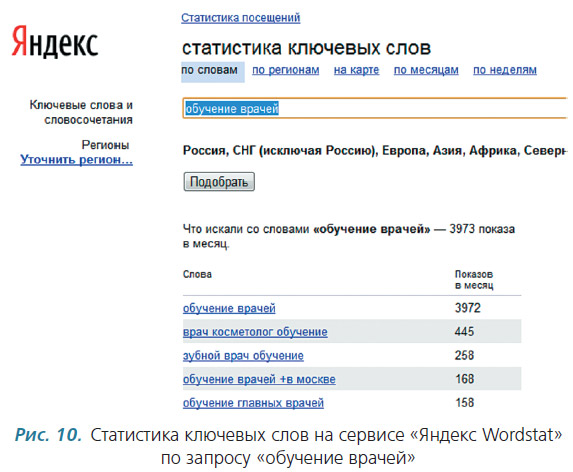Click the Показов в месяц column header

click(474, 279)
